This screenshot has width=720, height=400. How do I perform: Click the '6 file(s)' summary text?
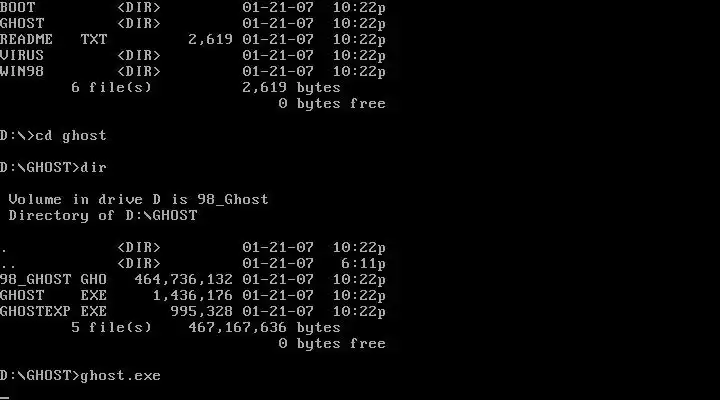point(111,88)
